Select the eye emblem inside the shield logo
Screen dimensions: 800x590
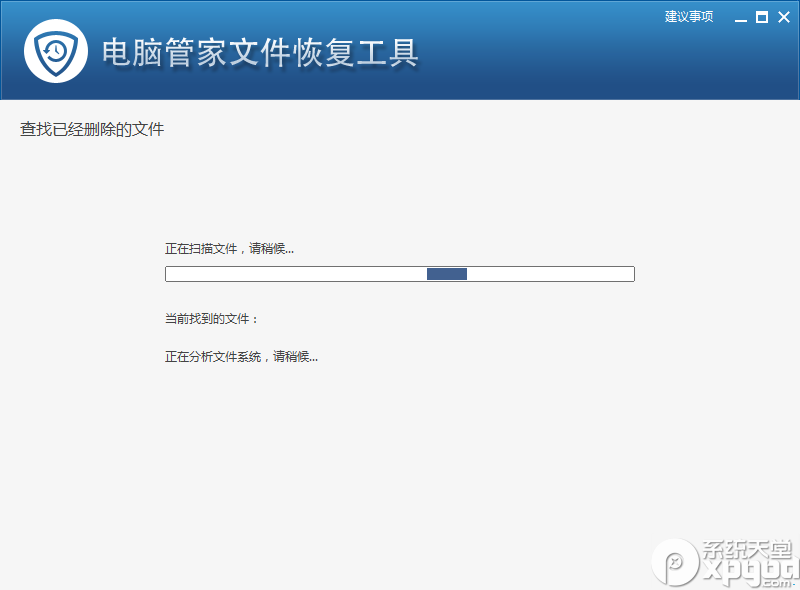point(55,48)
